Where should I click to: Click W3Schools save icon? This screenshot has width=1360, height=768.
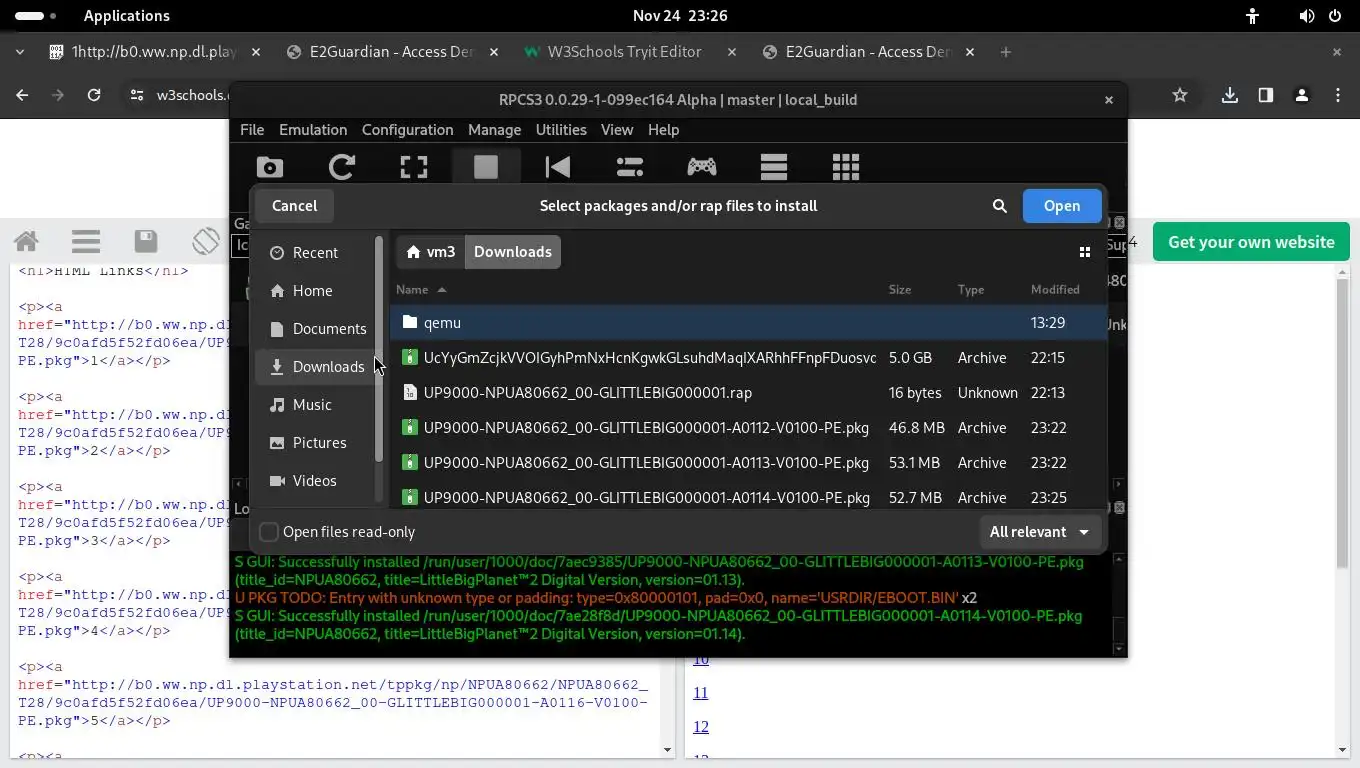click(x=146, y=241)
